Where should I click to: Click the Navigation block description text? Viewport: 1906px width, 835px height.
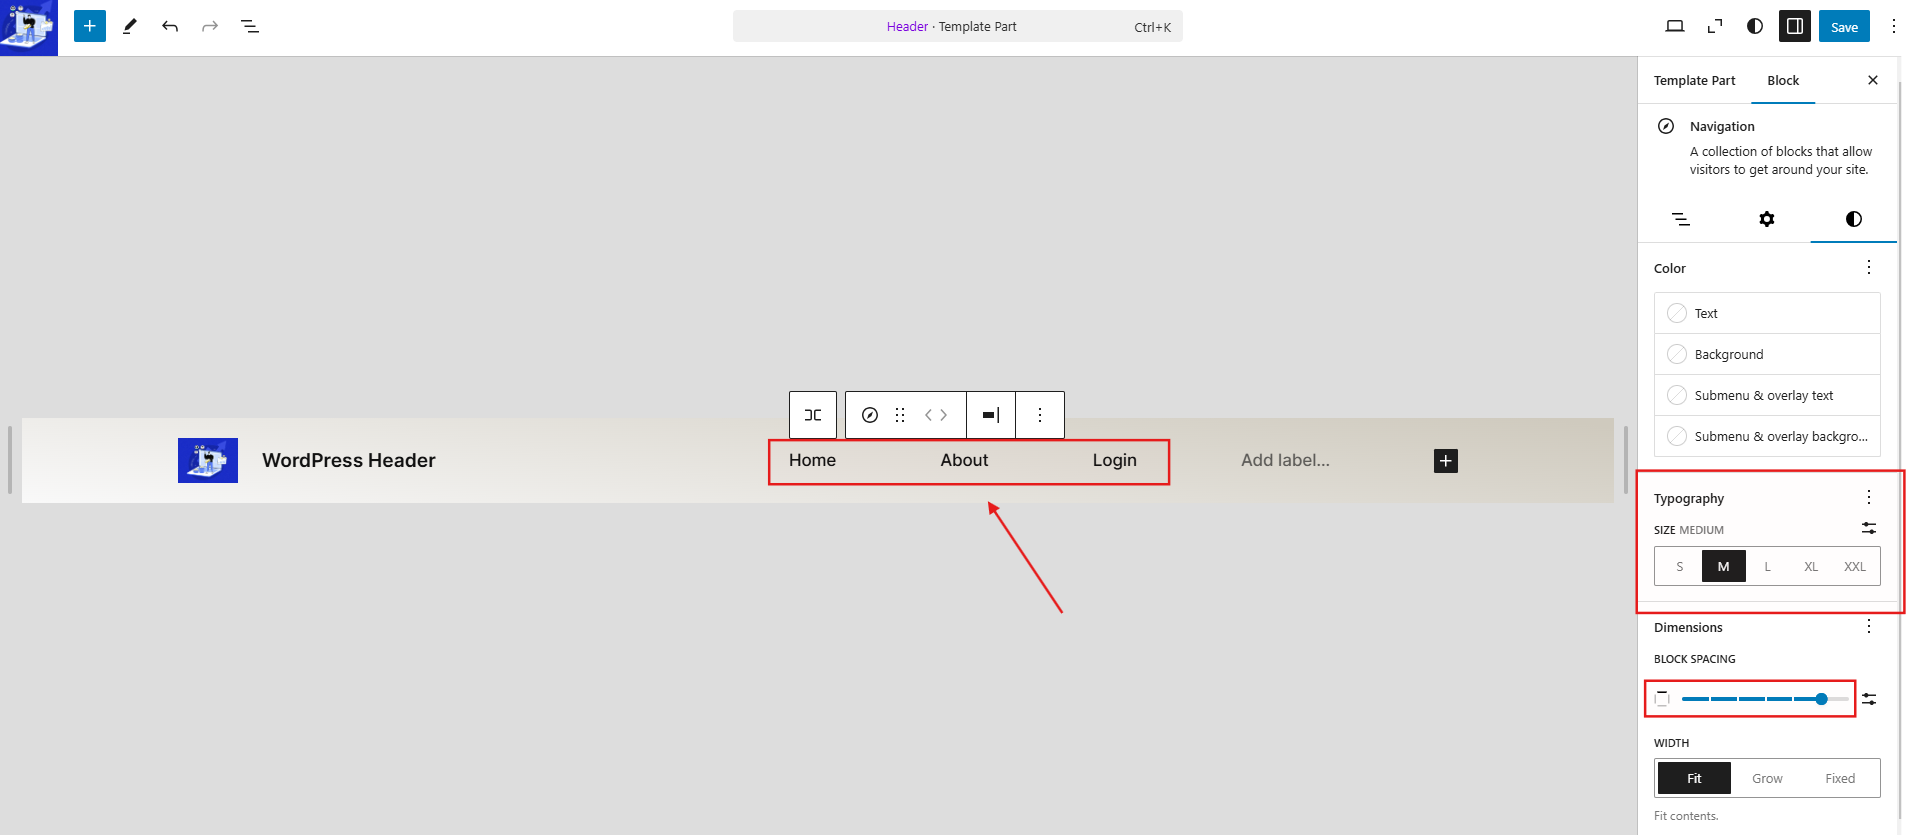click(1781, 161)
